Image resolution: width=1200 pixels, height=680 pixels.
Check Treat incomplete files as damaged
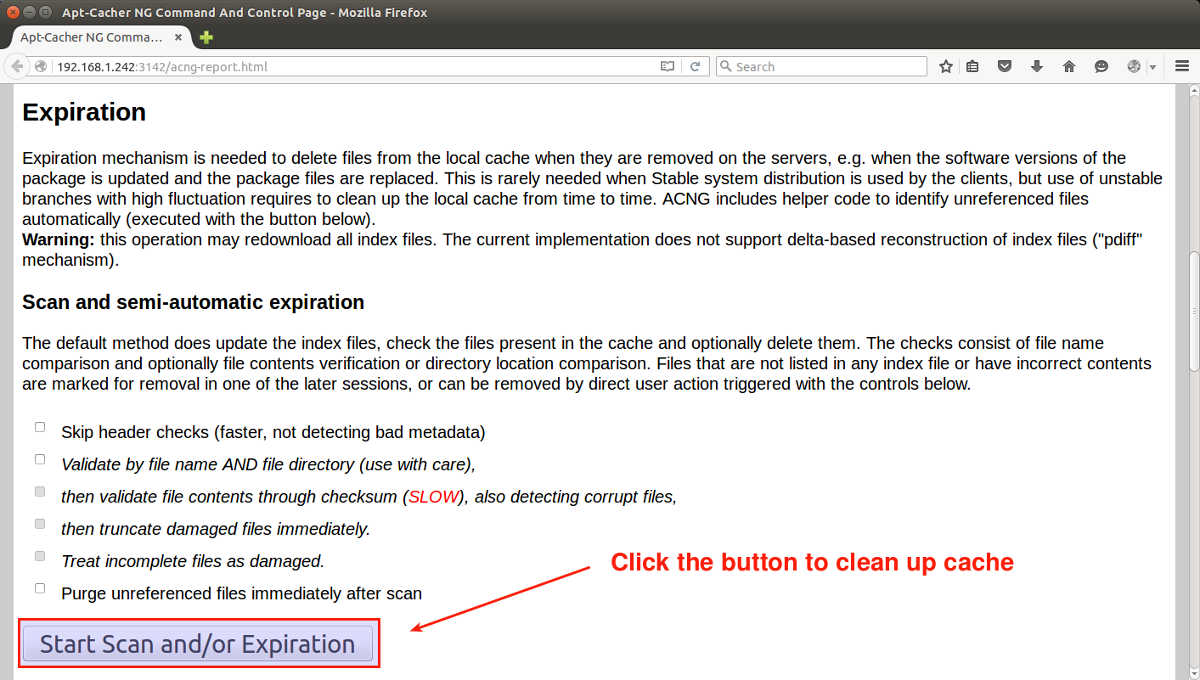point(40,555)
